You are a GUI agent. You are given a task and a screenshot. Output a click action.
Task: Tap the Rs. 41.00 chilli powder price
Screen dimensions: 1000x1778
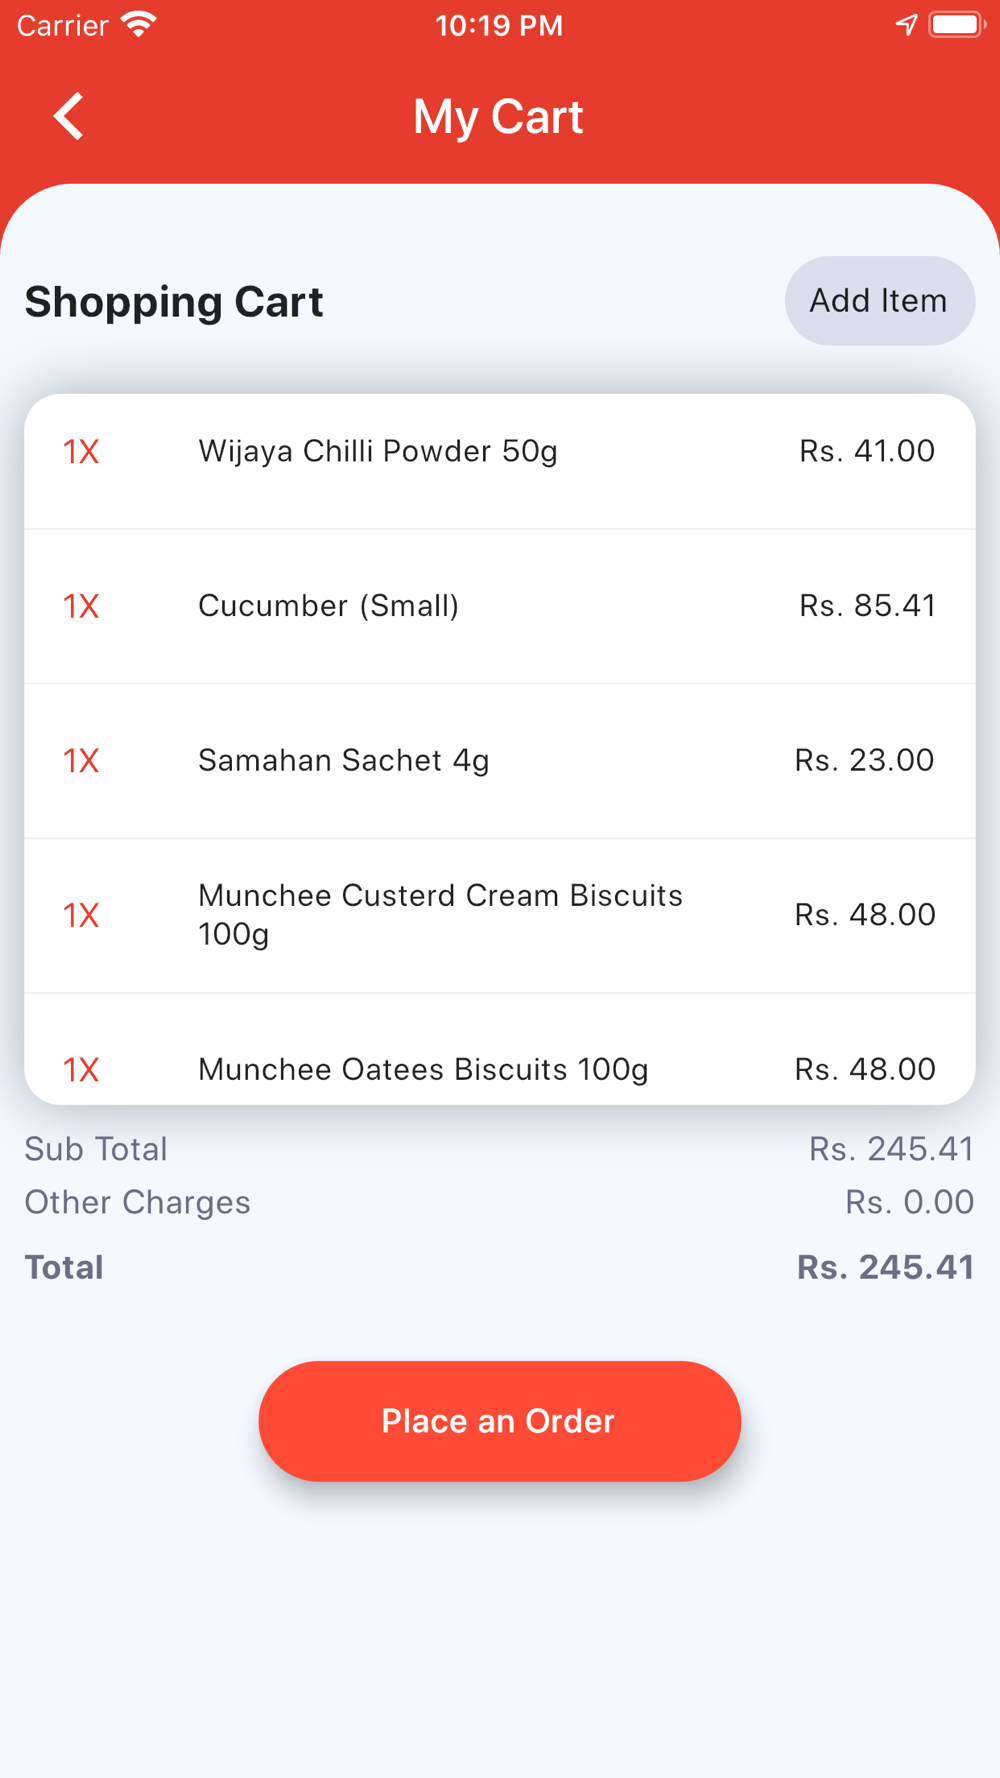(867, 451)
